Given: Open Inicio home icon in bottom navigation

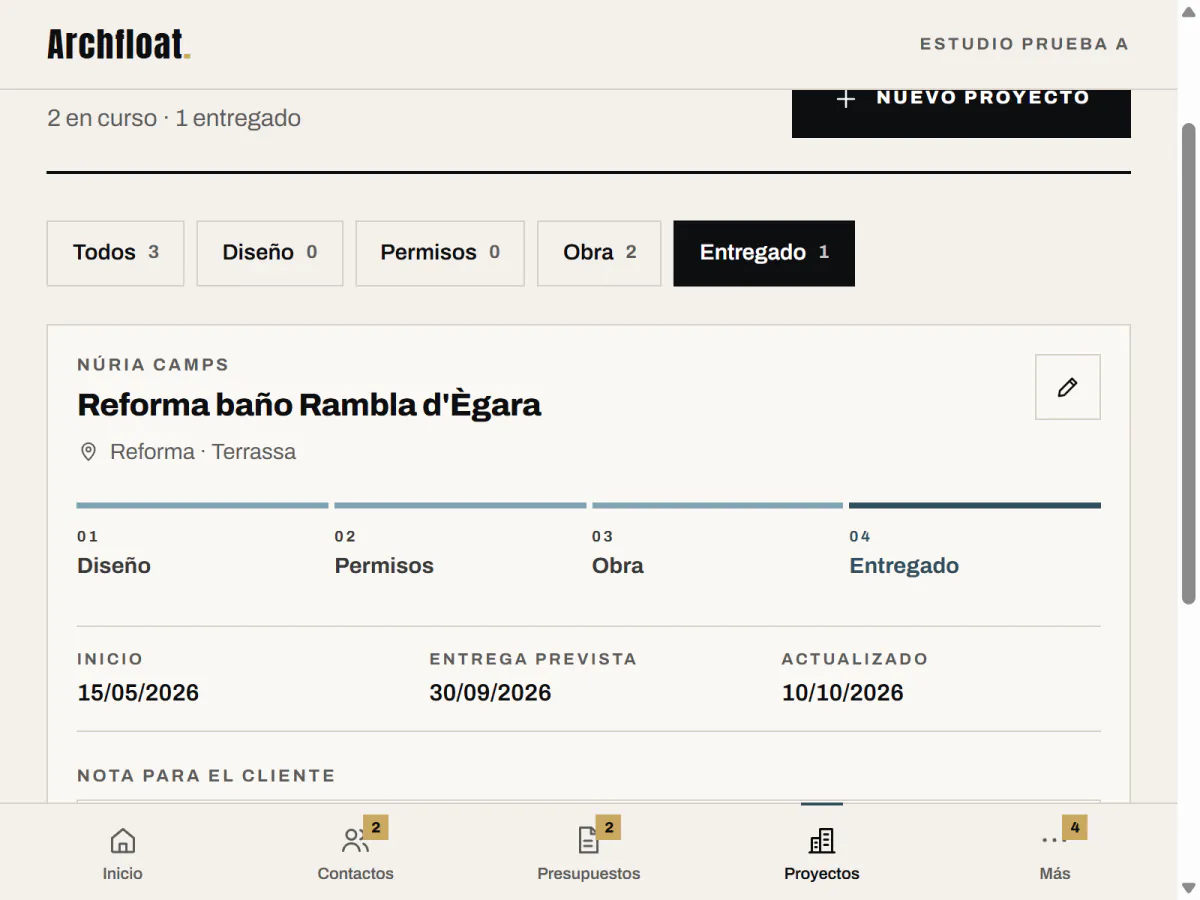Looking at the screenshot, I should pos(122,840).
